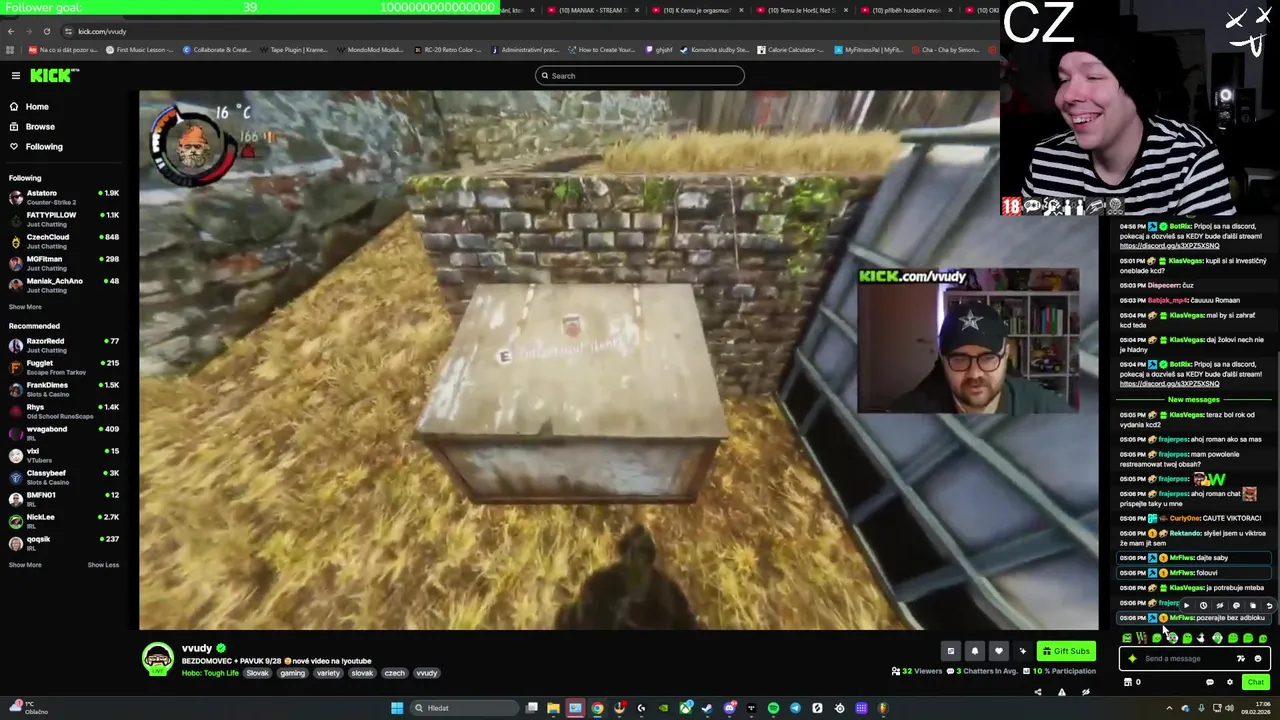This screenshot has width=1280, height=720.
Task: Click the KICK logo
Action: (52, 76)
